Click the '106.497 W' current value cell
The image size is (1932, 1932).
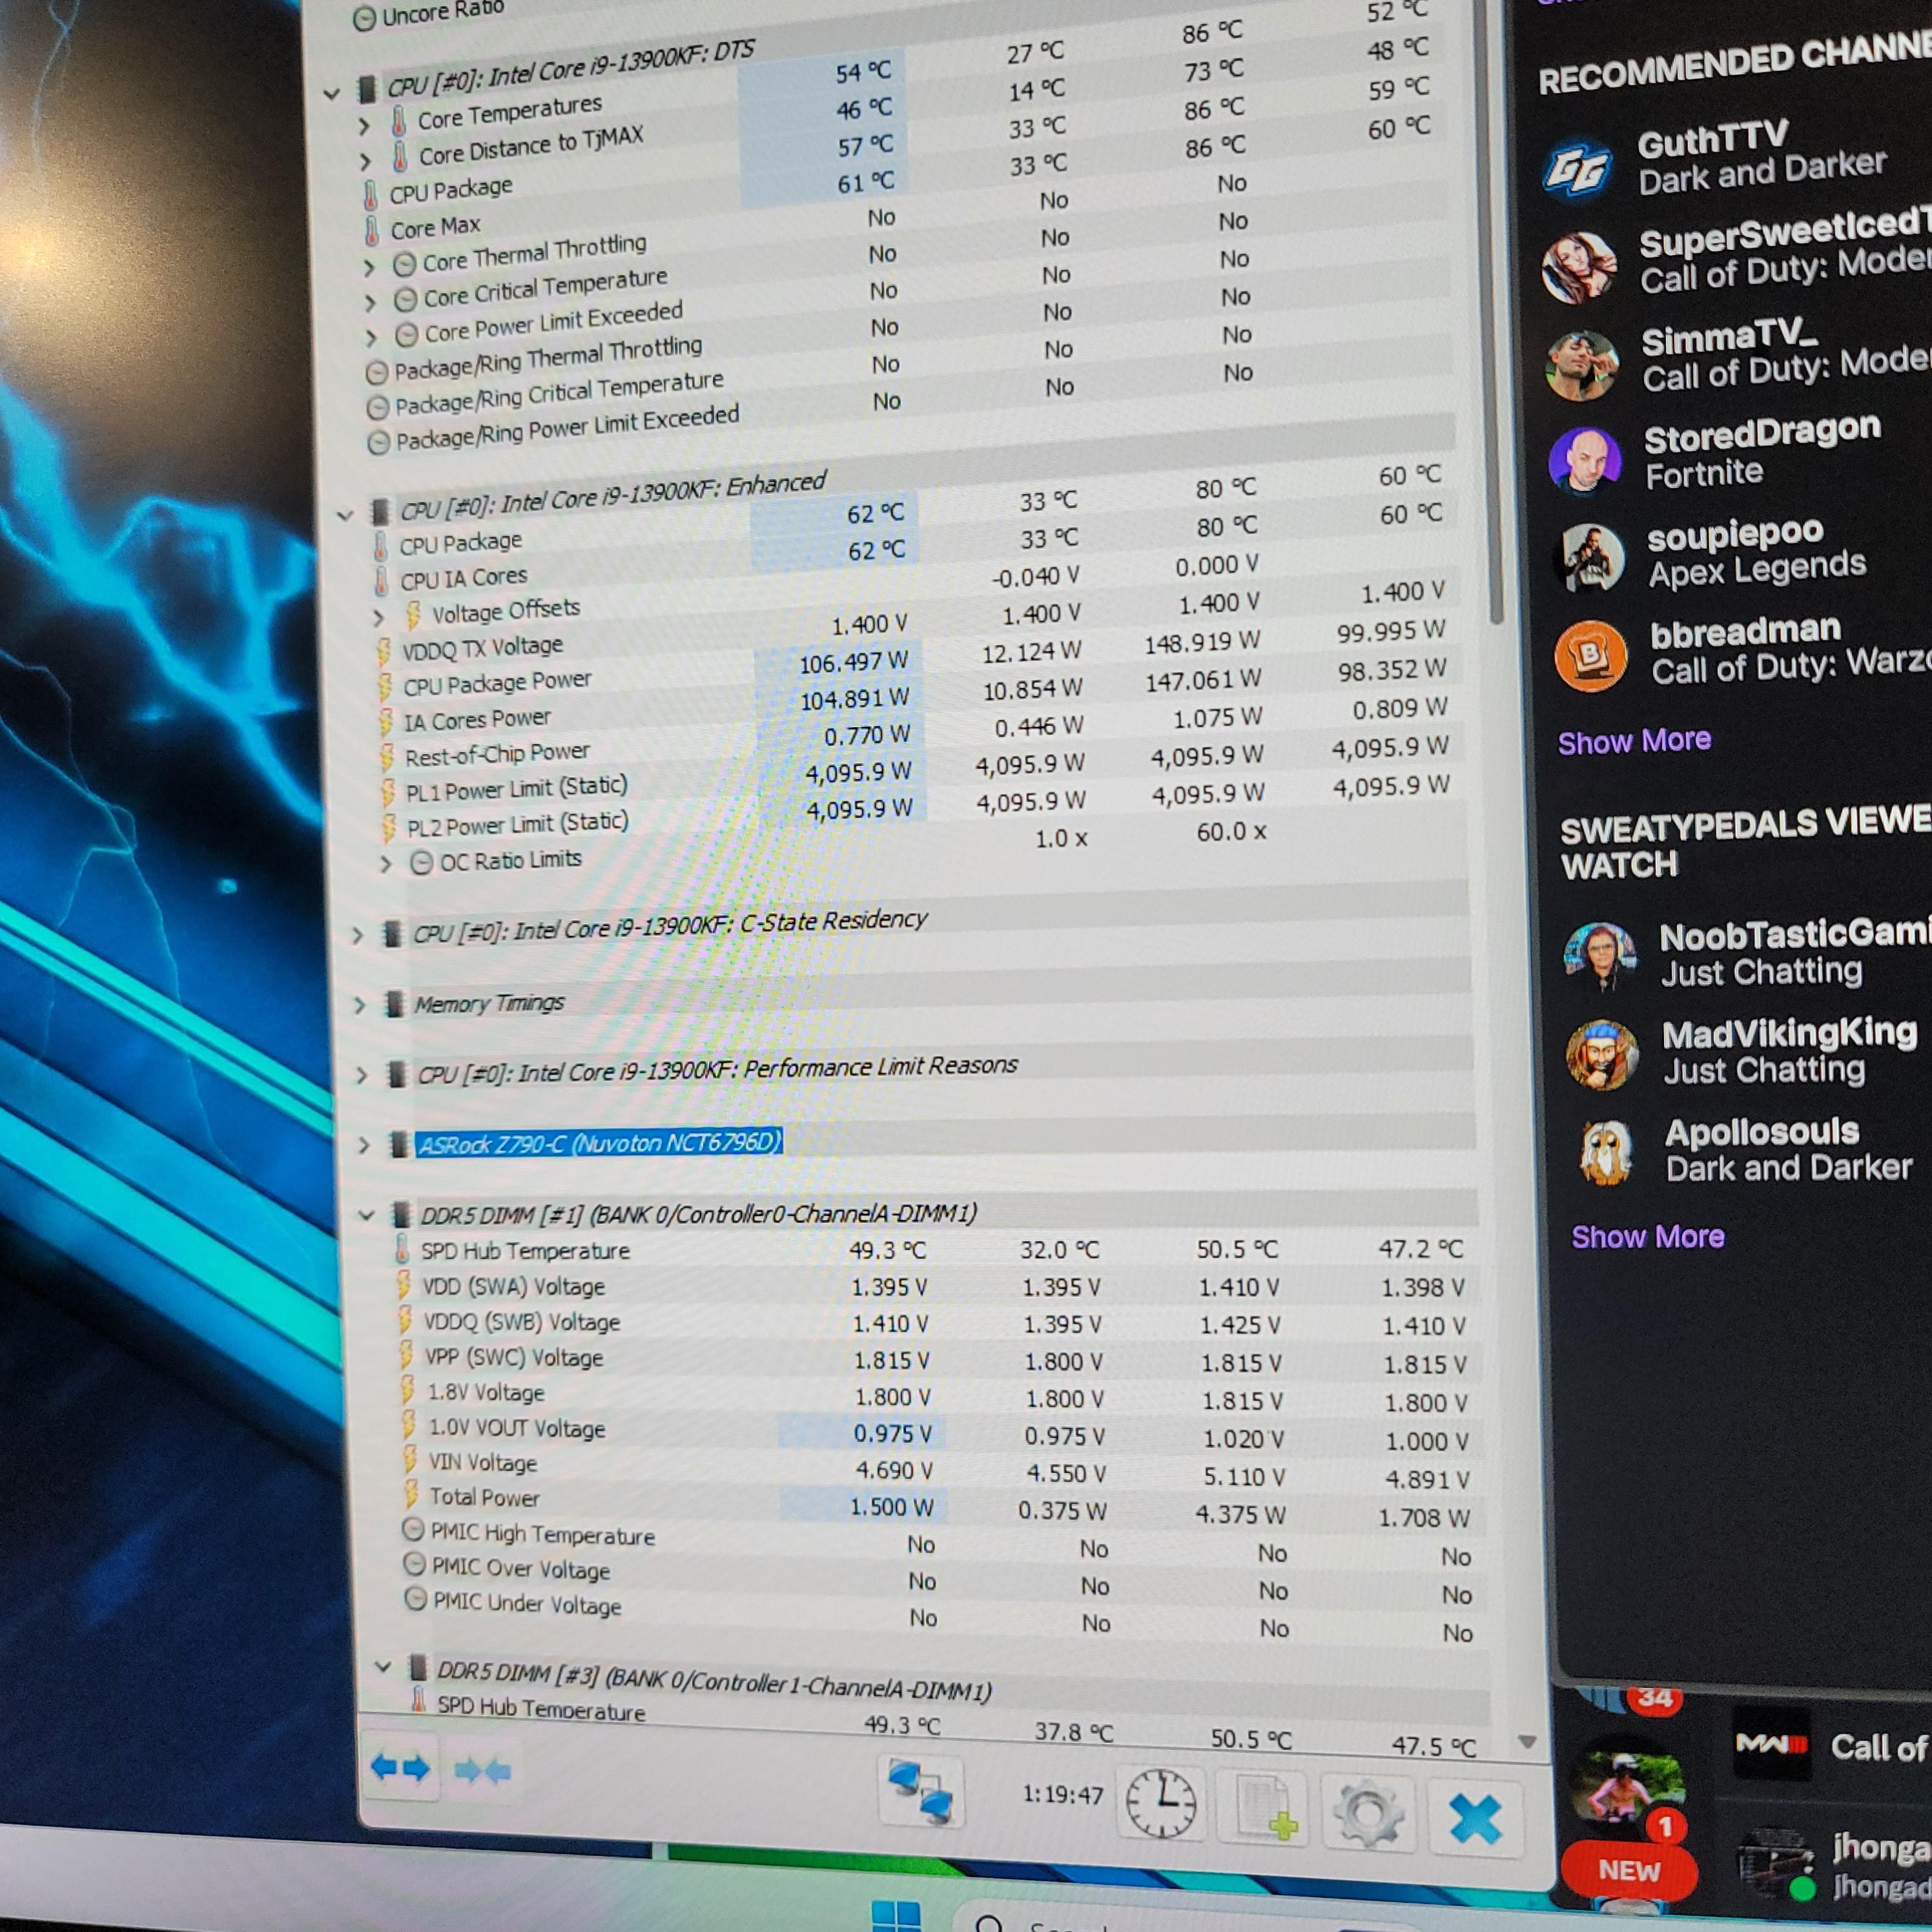tap(853, 662)
